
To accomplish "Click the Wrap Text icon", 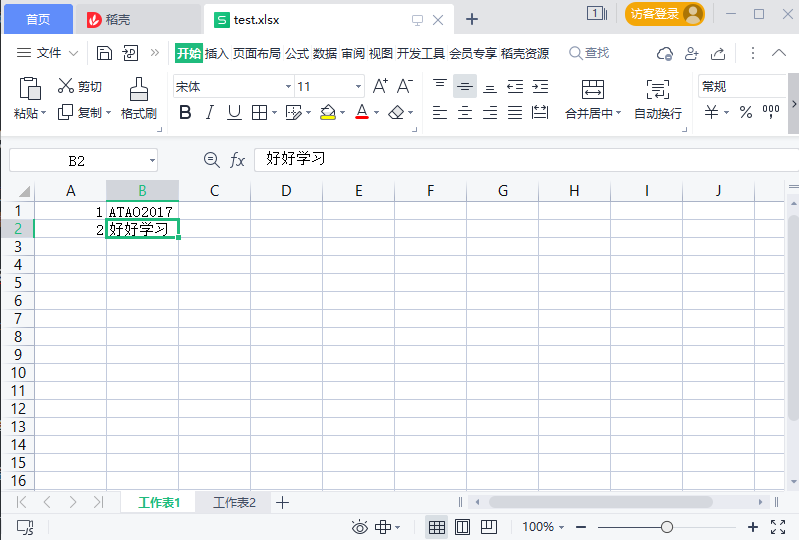I will pos(657,89).
